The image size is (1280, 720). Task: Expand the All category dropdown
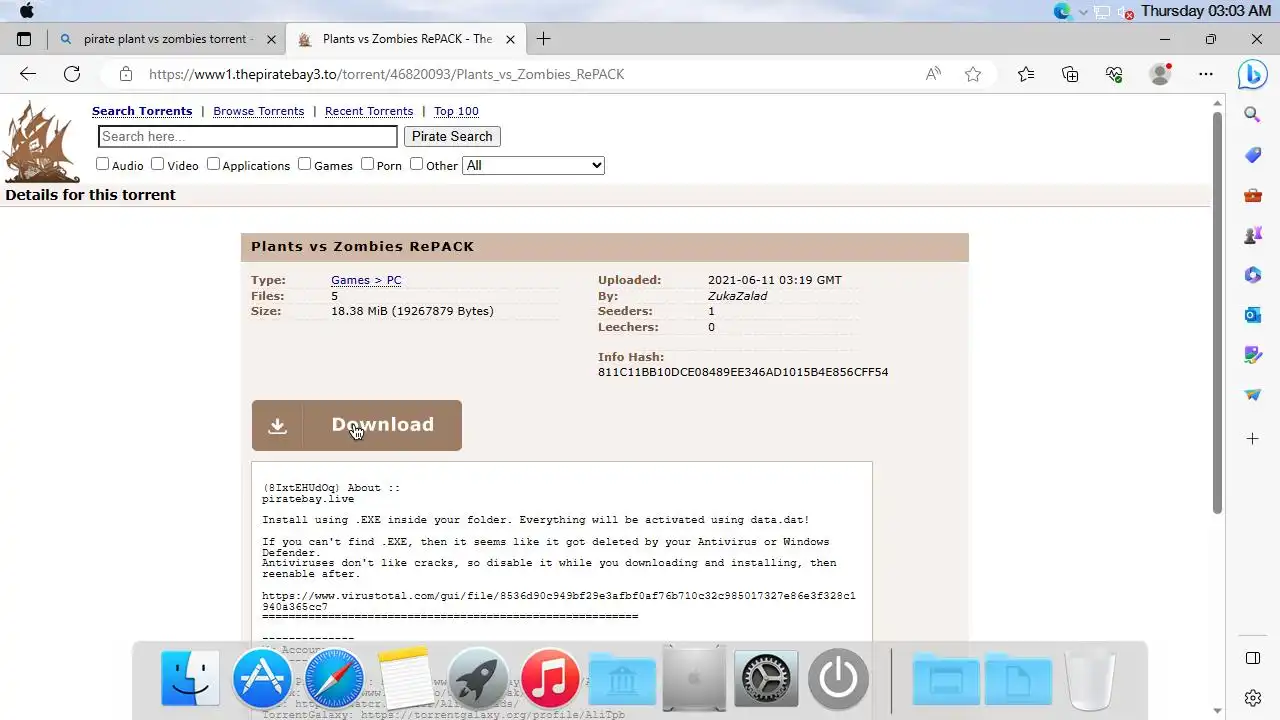click(533, 165)
